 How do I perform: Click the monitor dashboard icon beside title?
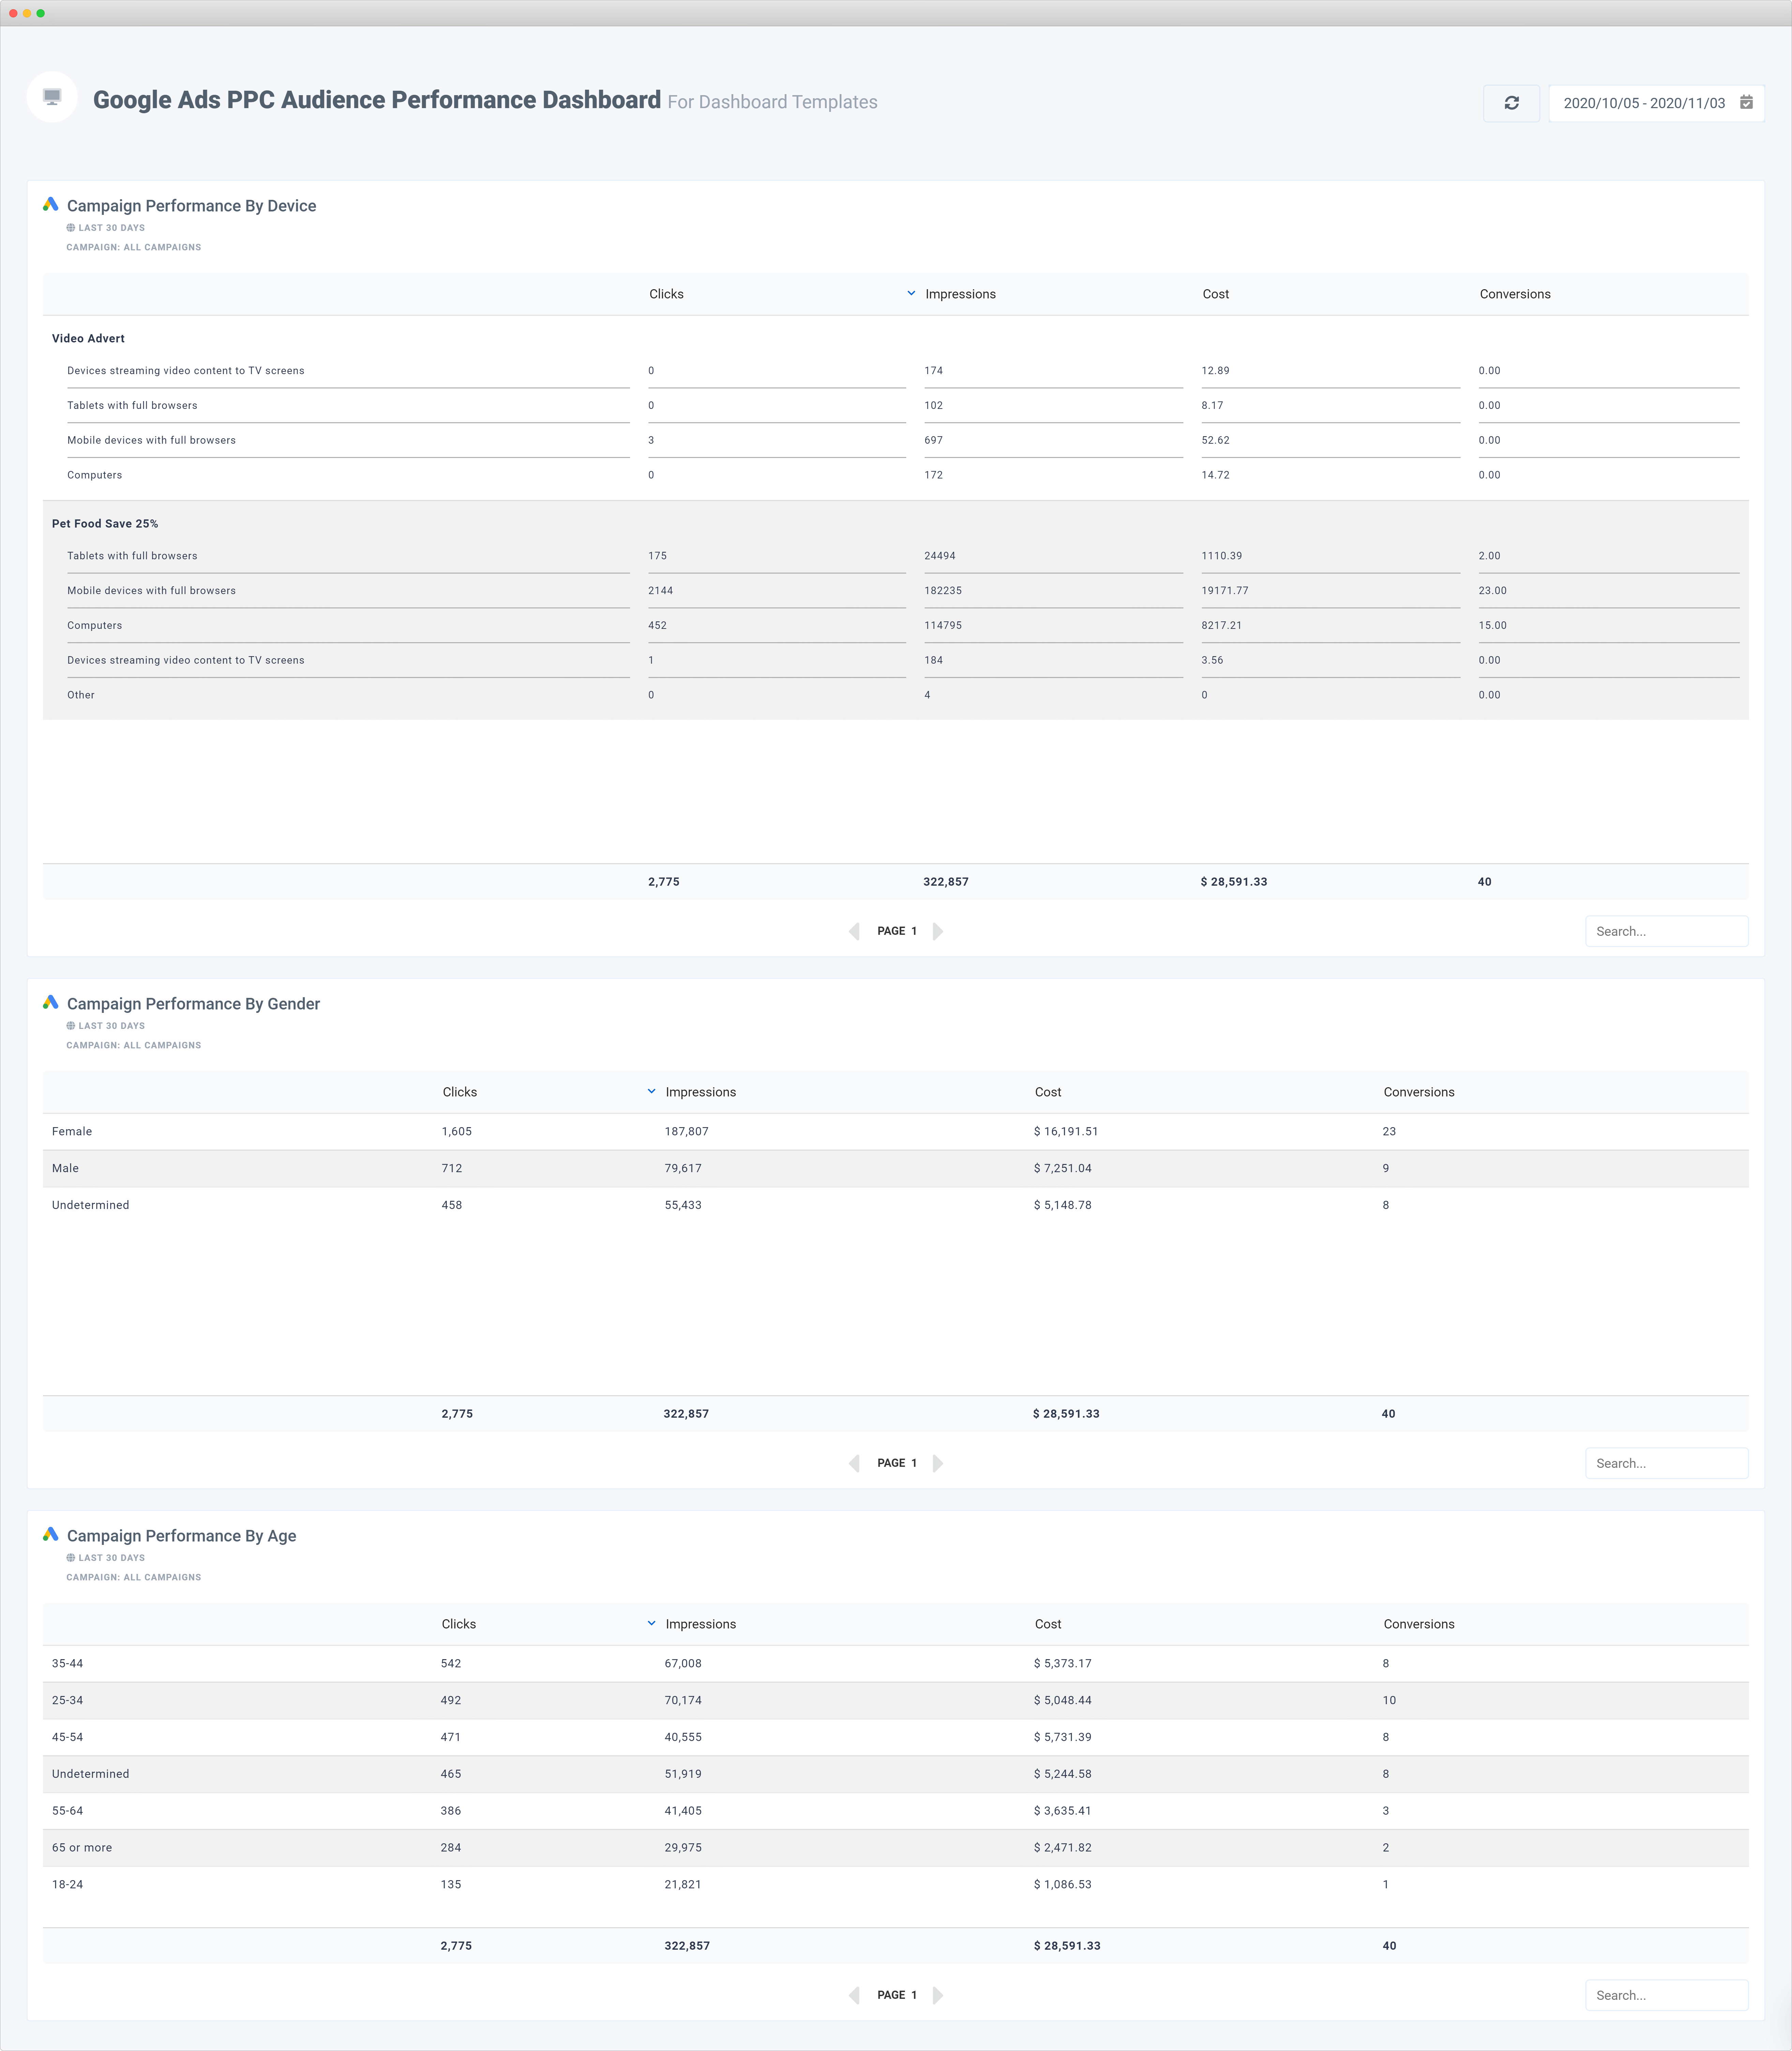(52, 97)
